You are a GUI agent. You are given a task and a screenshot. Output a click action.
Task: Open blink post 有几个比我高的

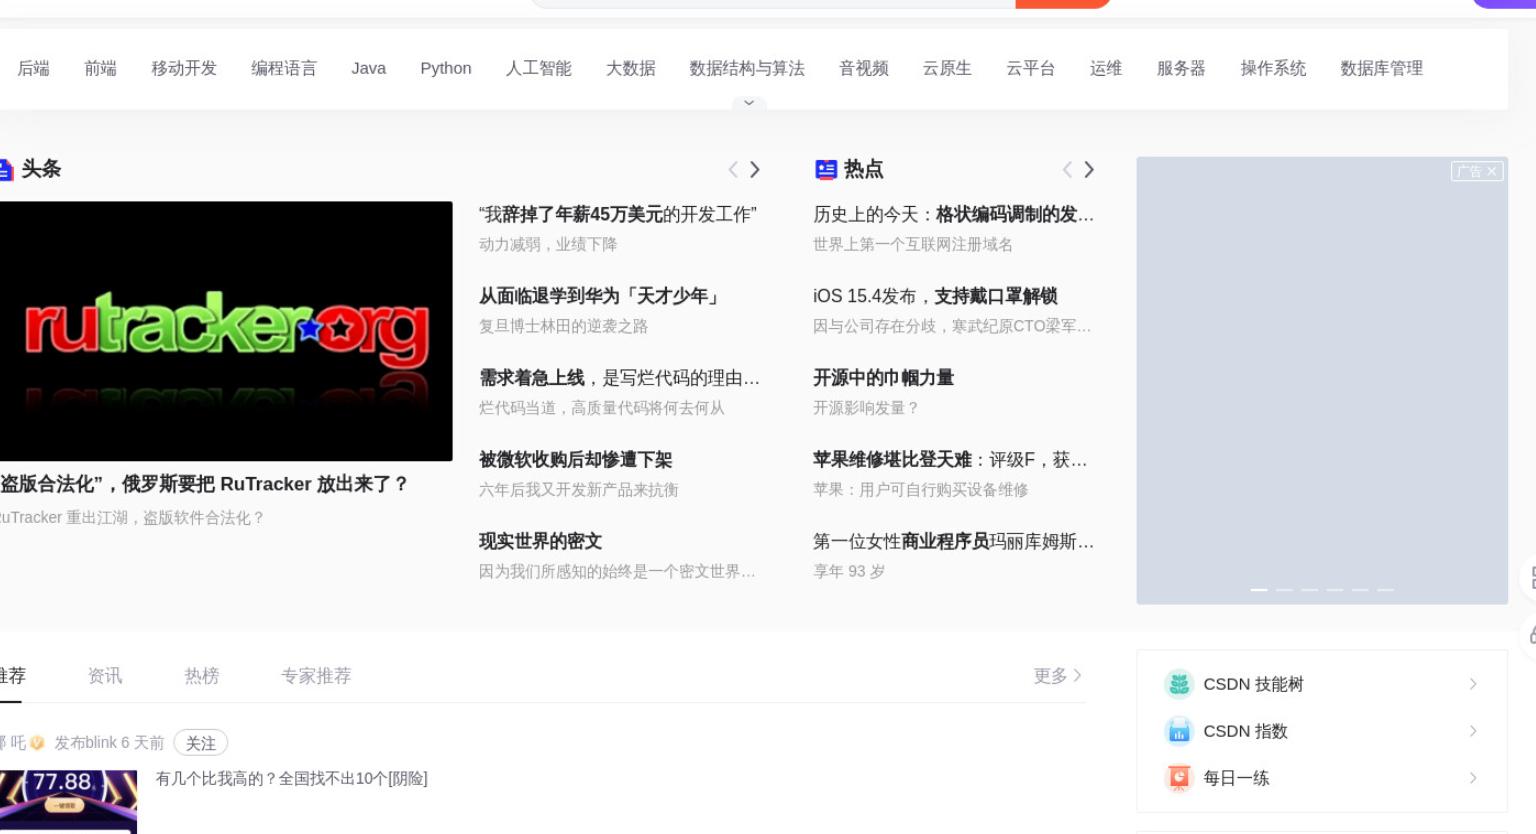pos(291,779)
